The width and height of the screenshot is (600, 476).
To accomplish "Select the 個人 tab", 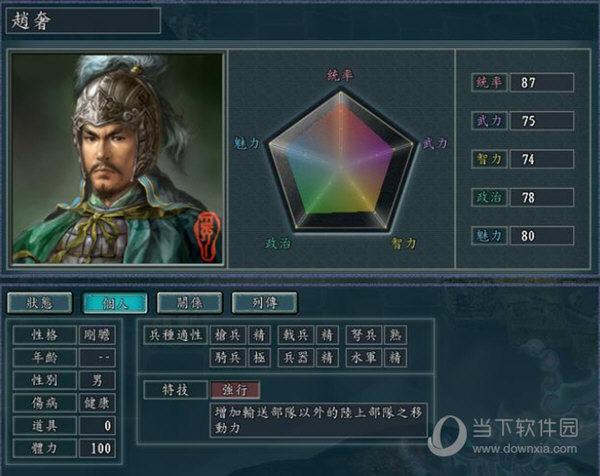I will tap(115, 303).
